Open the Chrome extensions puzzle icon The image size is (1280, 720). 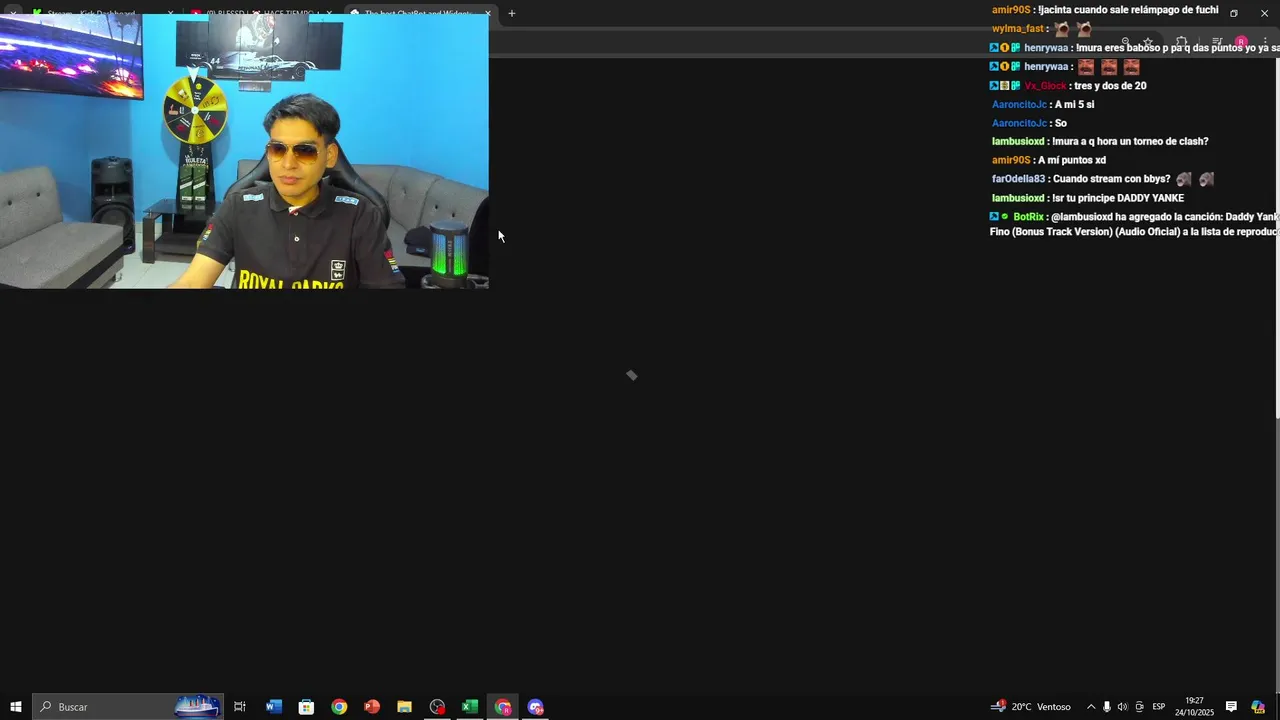point(1182,42)
